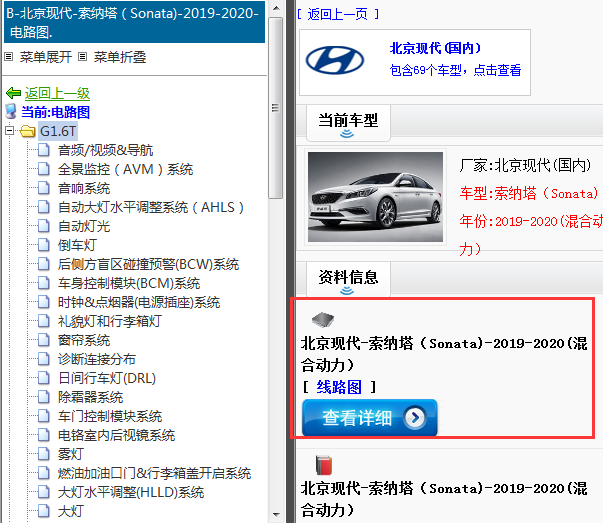This screenshot has height=523, width=603.
Task: Click the gray chip circuit icon
Action: pos(323,319)
